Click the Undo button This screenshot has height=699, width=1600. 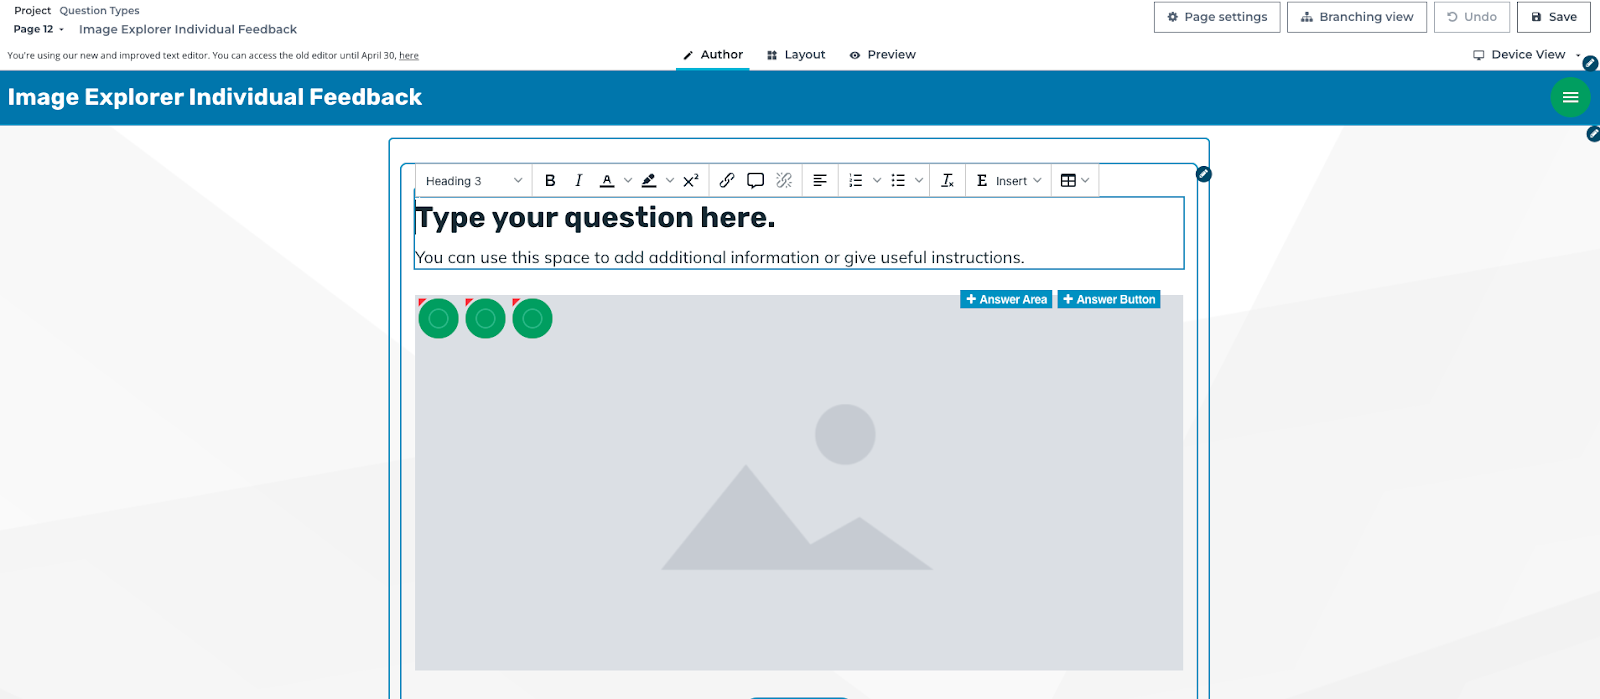point(1472,17)
